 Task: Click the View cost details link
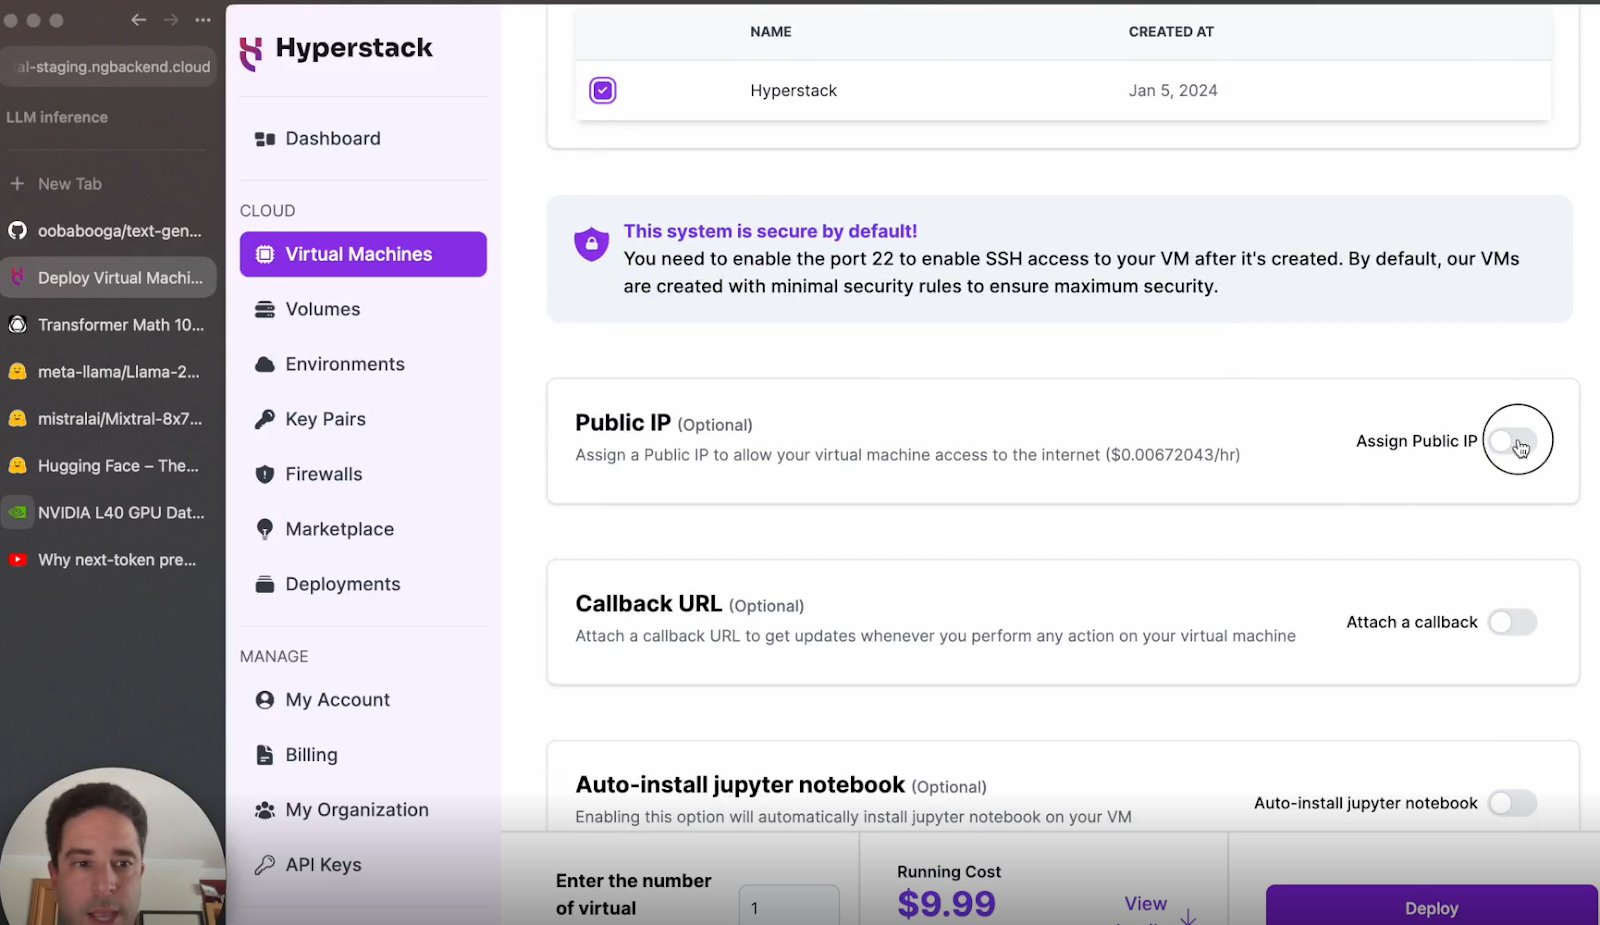click(1145, 904)
